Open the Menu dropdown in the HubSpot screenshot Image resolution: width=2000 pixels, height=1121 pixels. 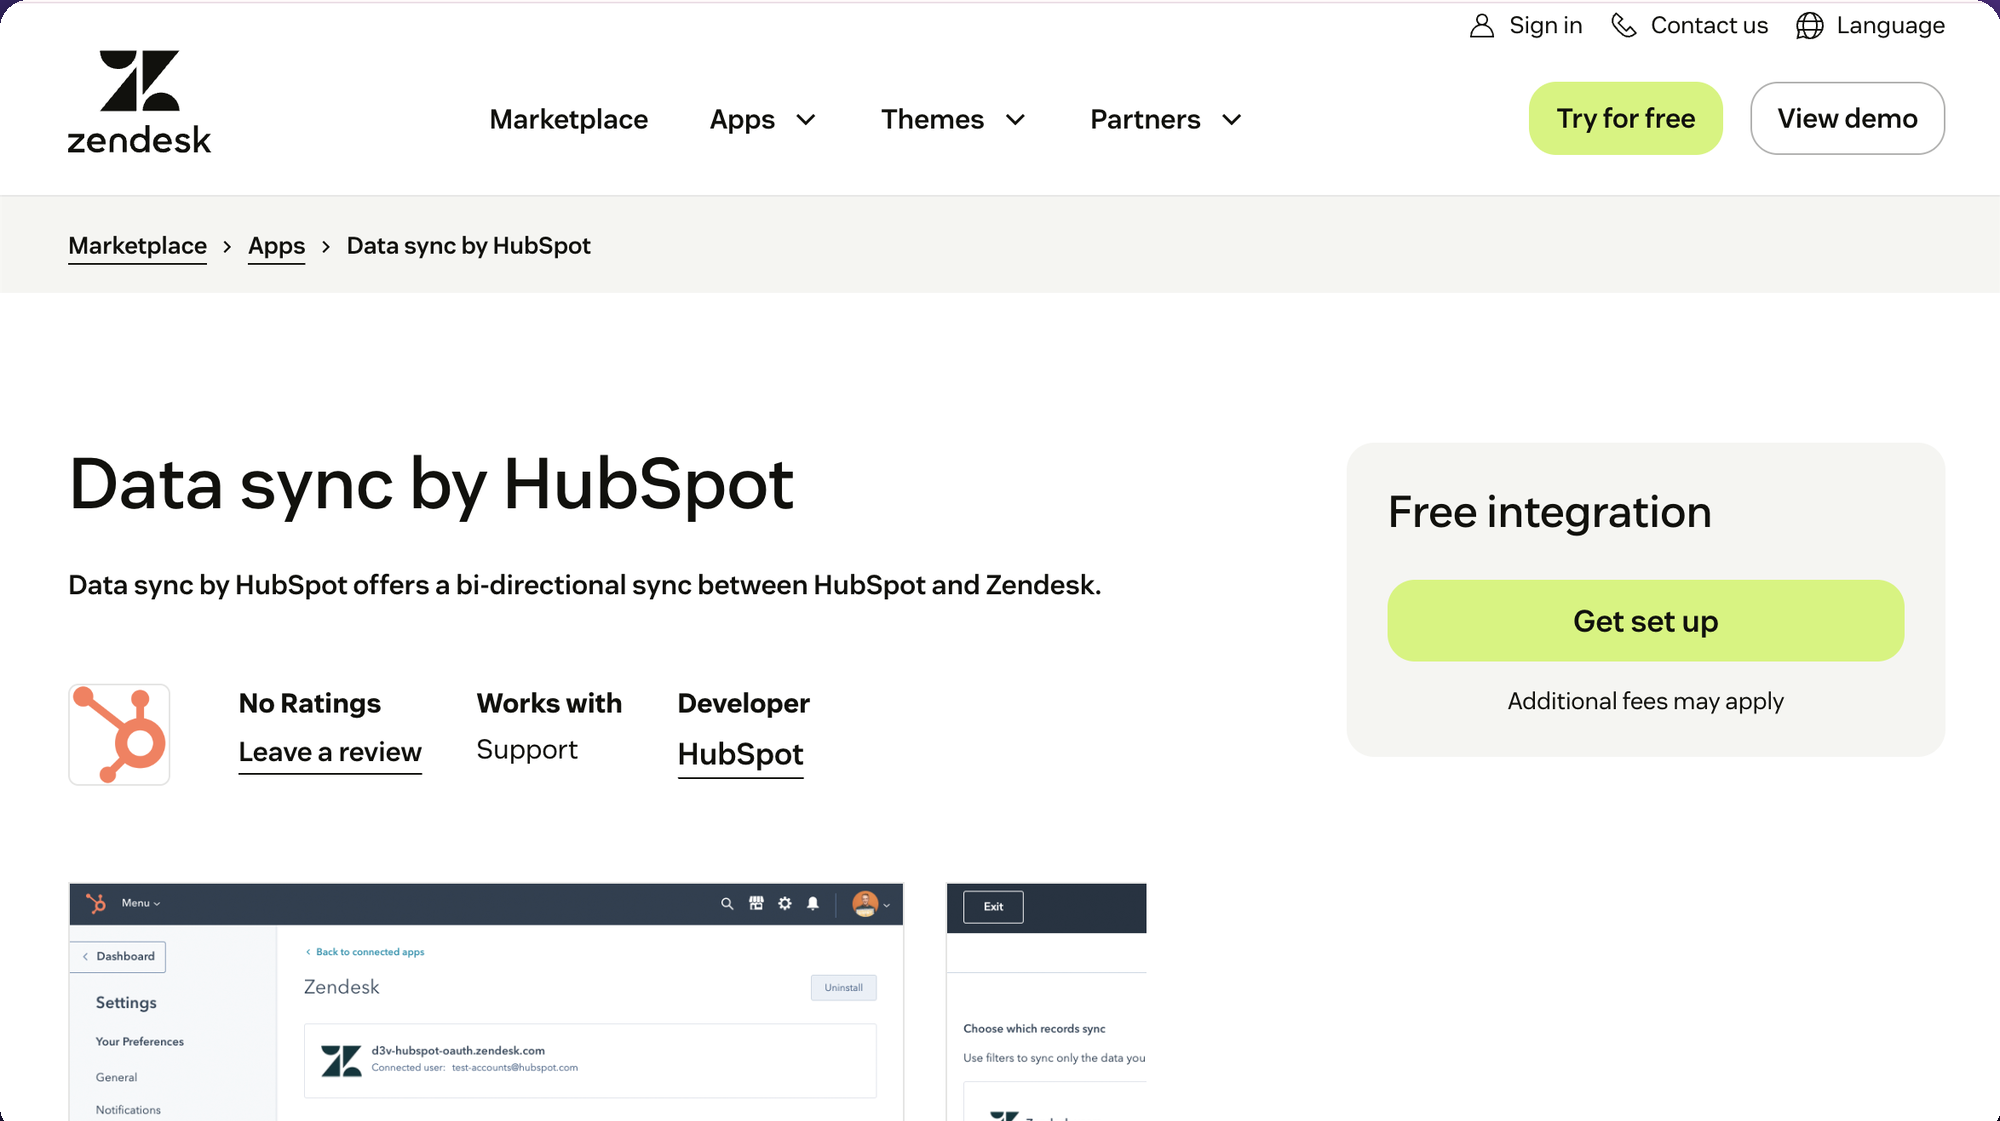tap(139, 903)
